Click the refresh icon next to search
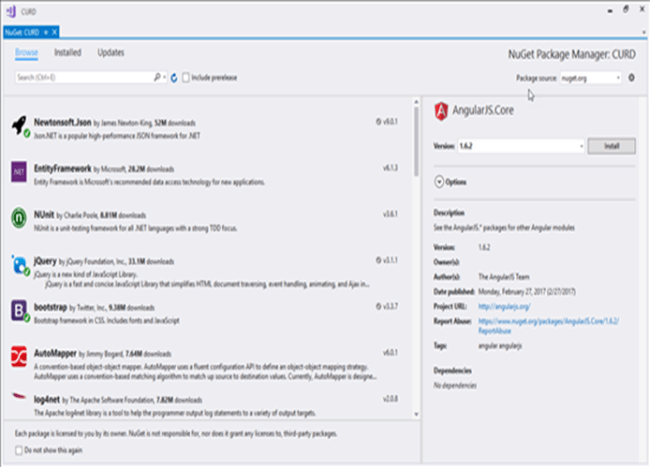This screenshot has width=650, height=467. (x=174, y=77)
